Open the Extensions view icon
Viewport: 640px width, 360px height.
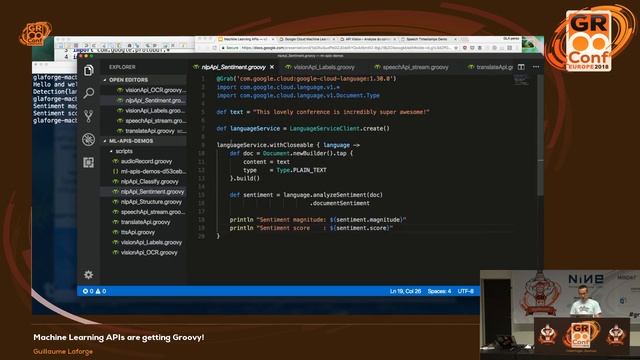pos(89,162)
